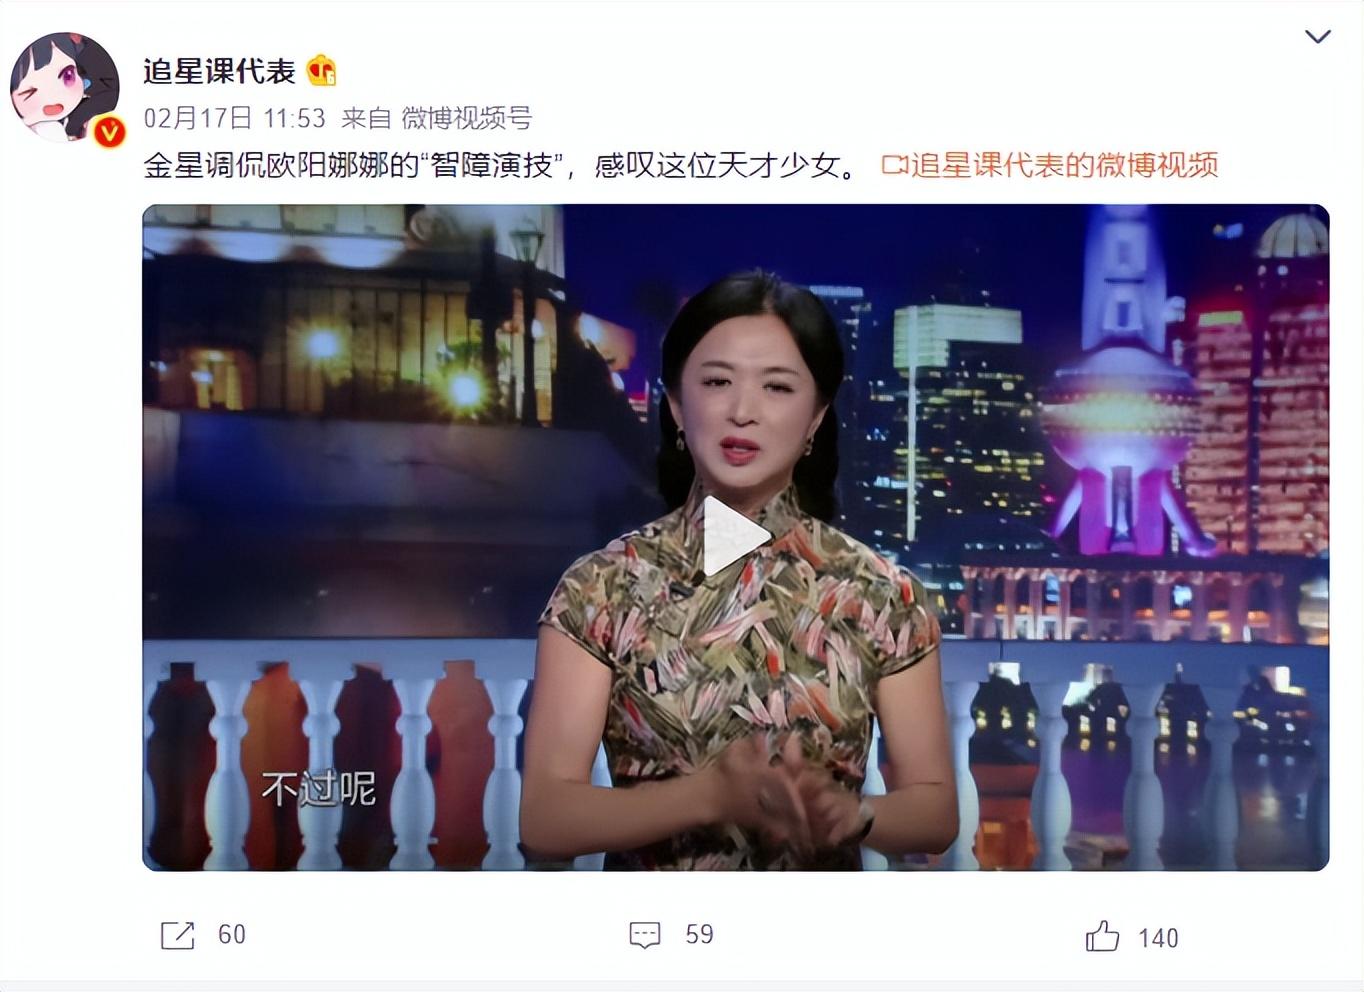The height and width of the screenshot is (992, 1364).
Task: Click the 02月17日 11:53 timestamp
Action: 235,118
